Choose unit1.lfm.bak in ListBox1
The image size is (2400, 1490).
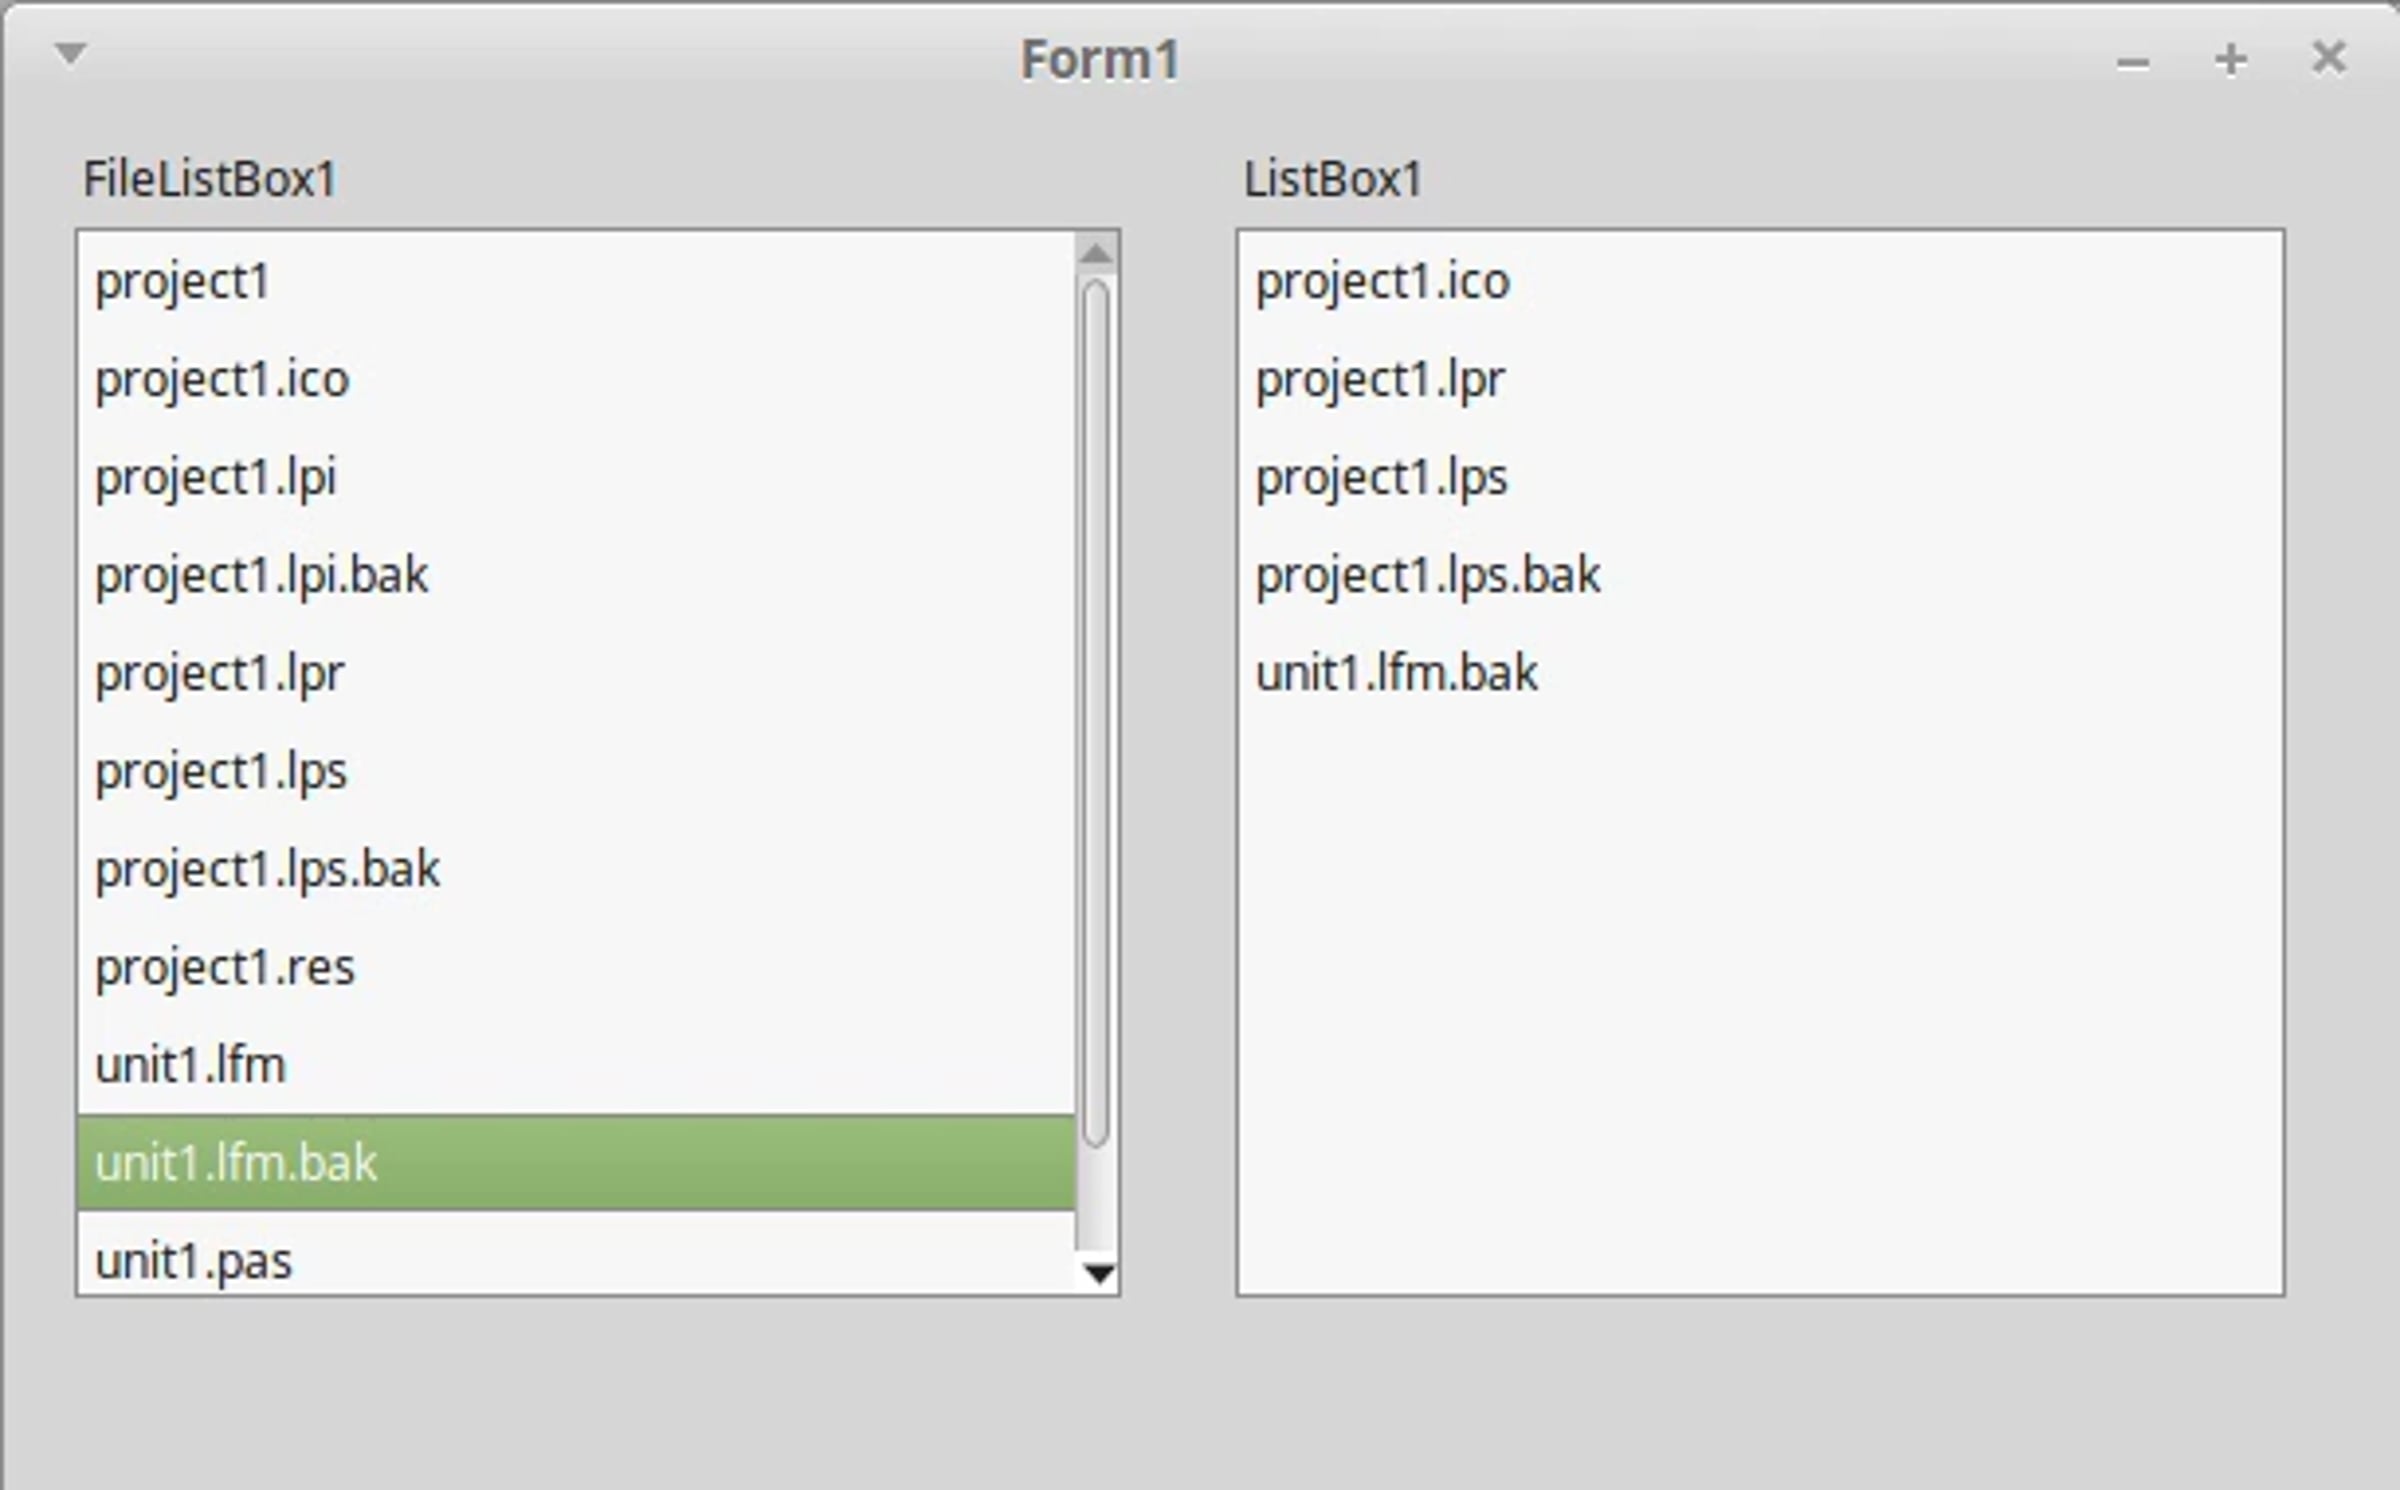[x=1760, y=674]
